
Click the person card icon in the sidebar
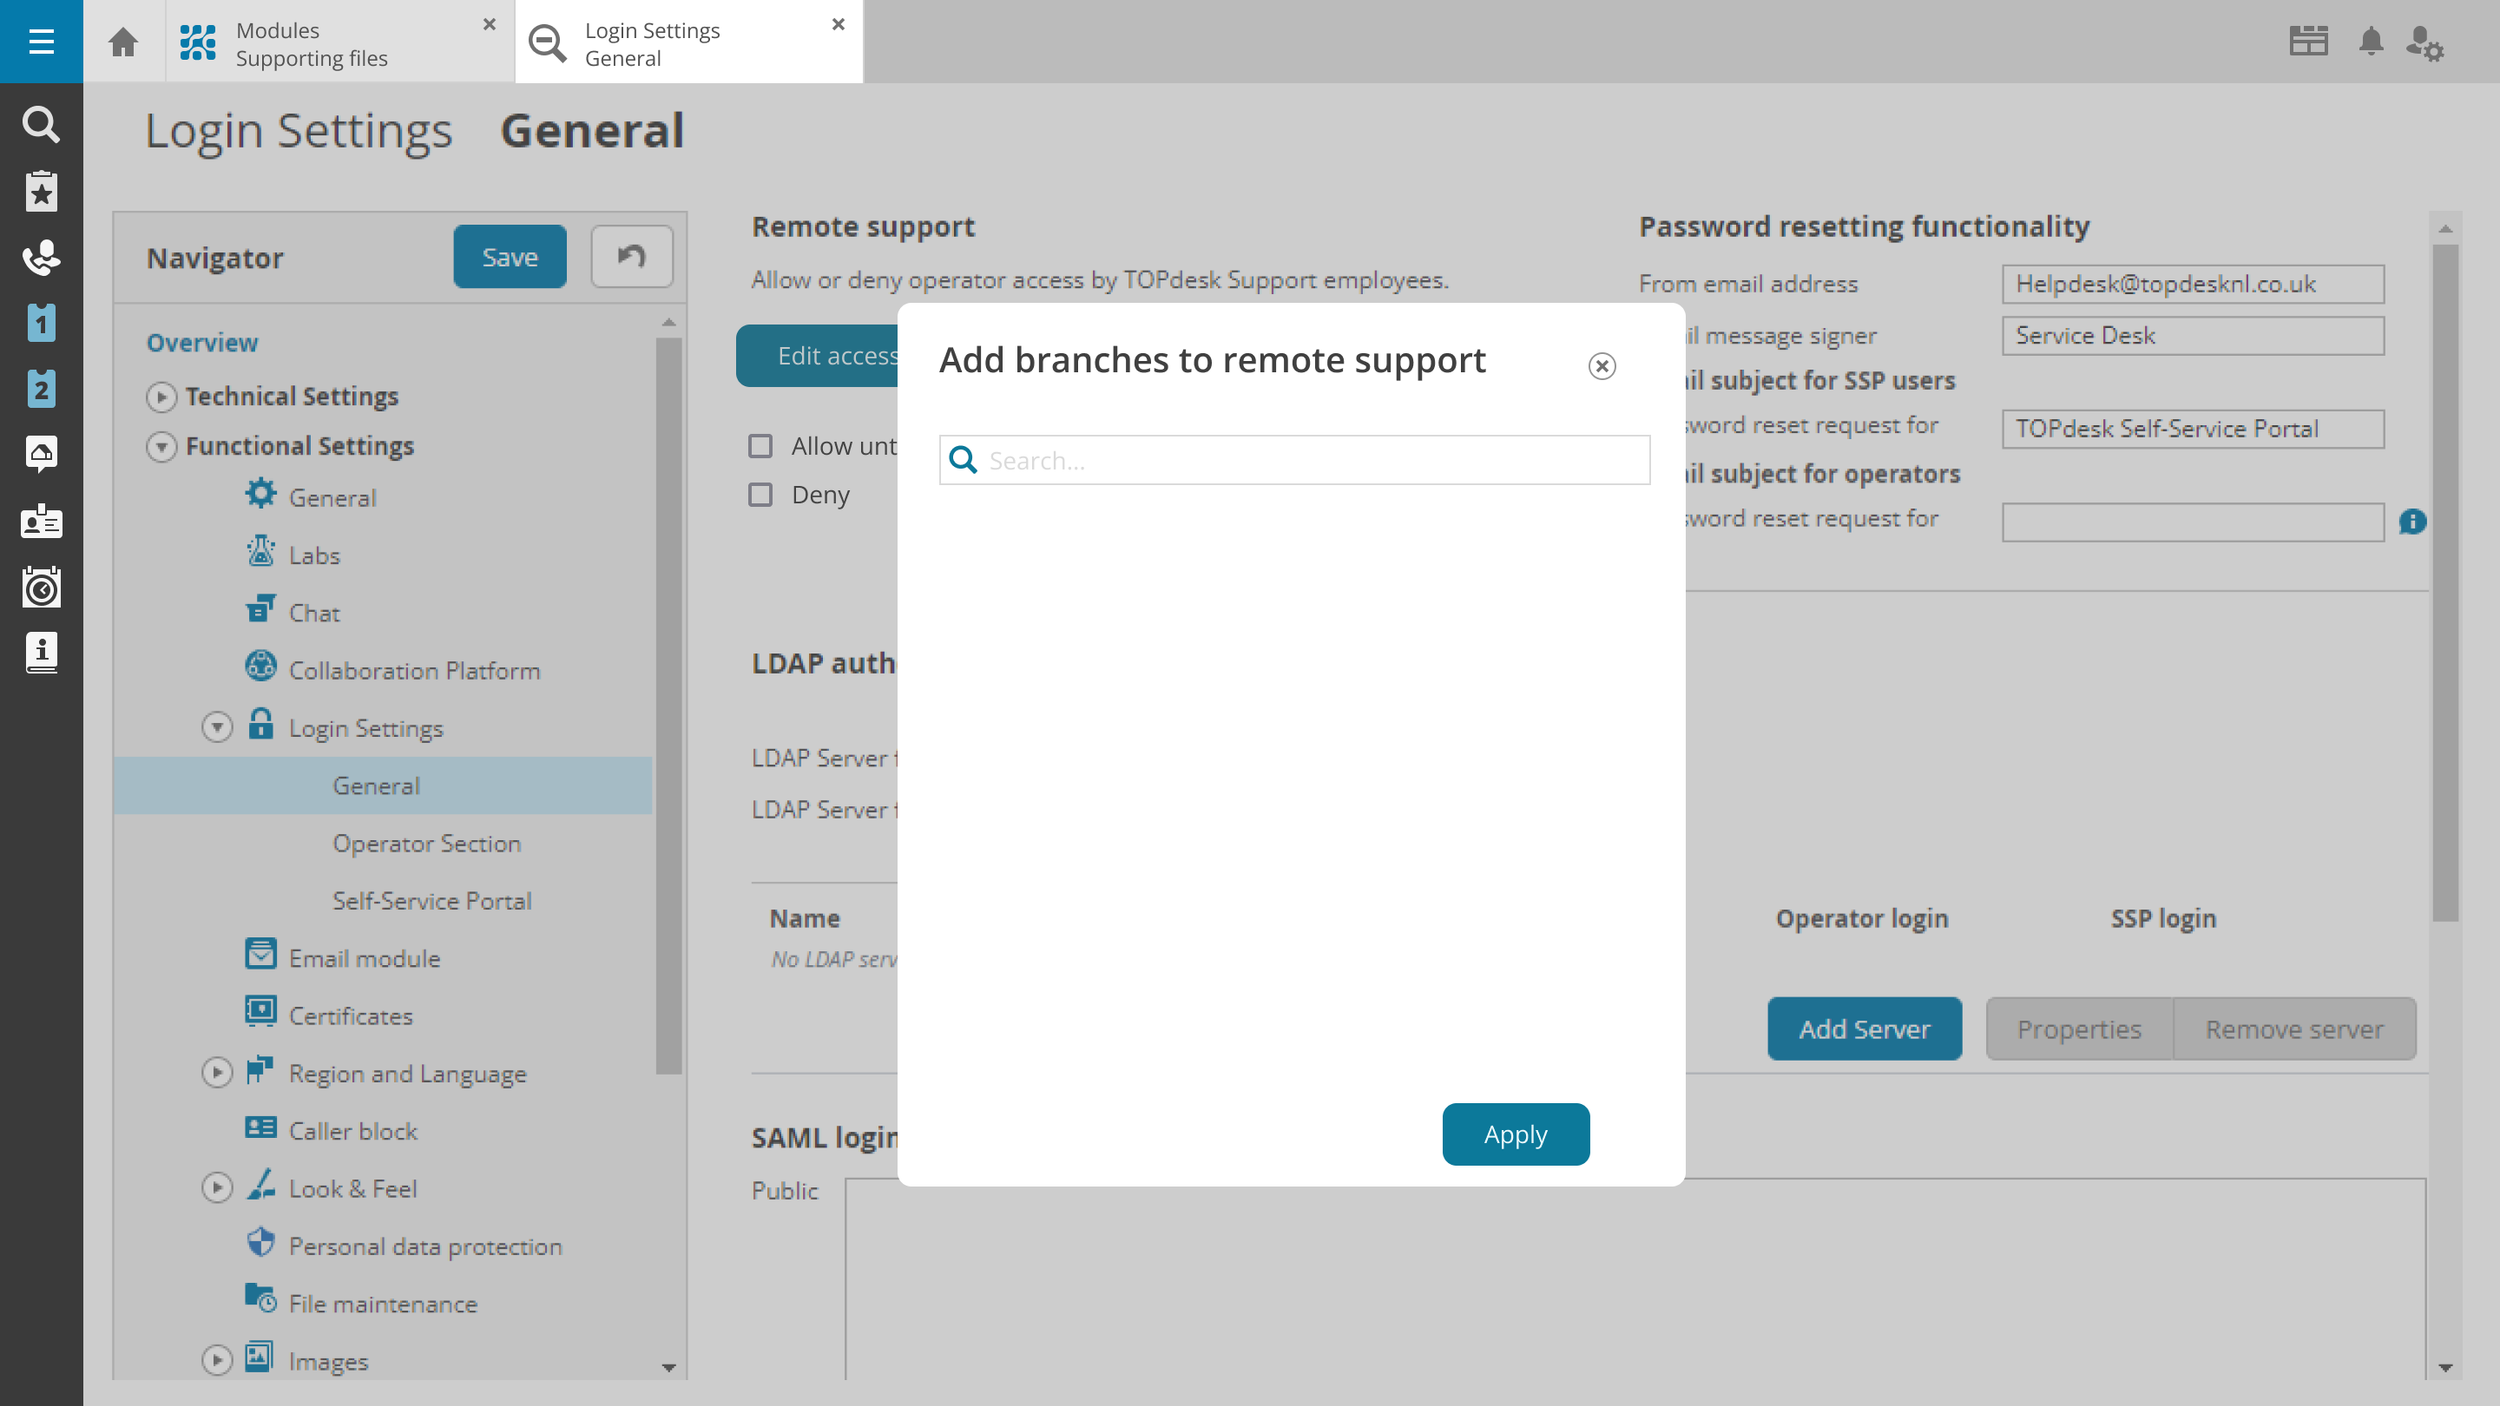tap(41, 521)
